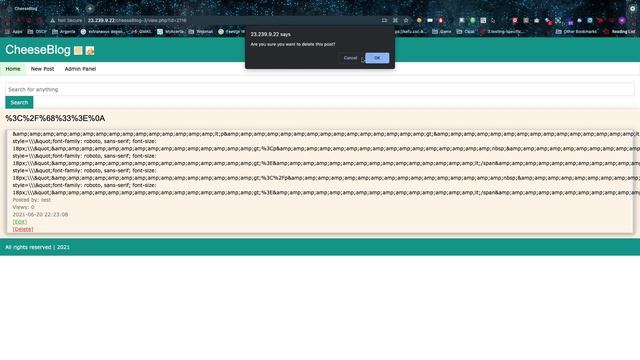Click the CheeseBlog site title
Image resolution: width=640 pixels, height=360 pixels.
click(x=38, y=50)
